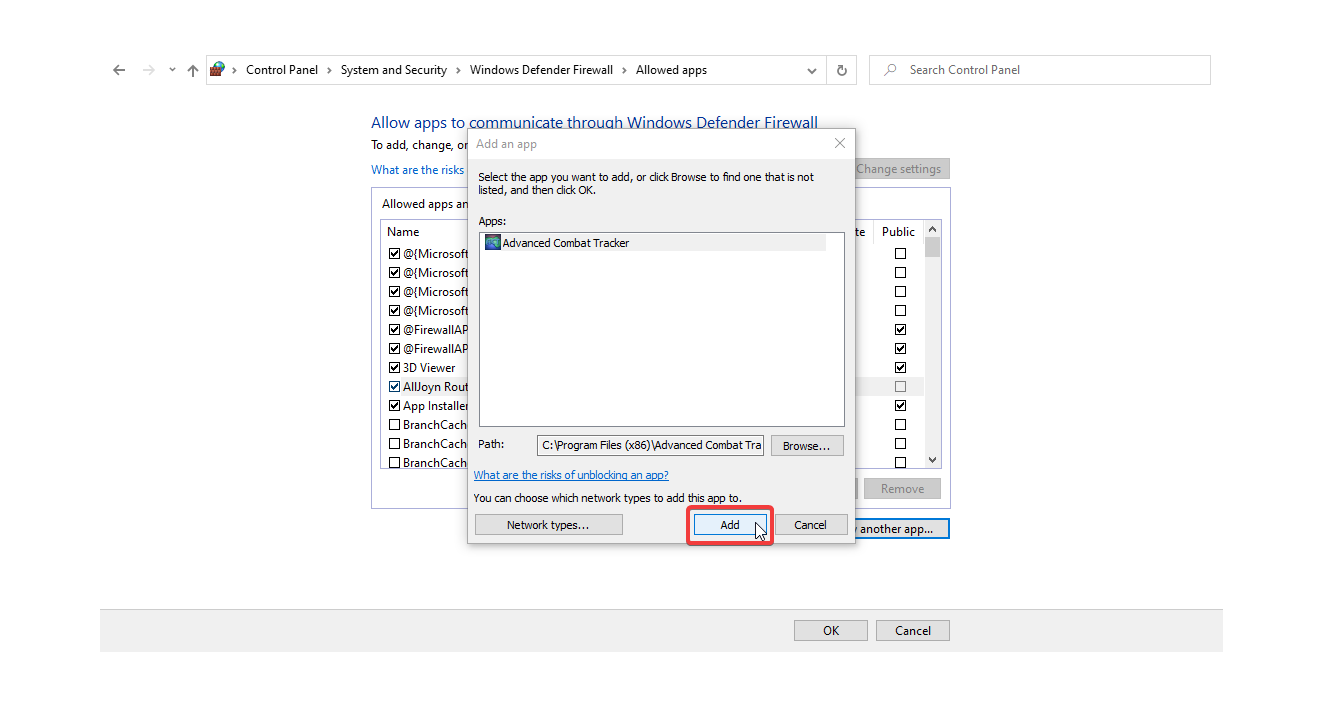Click the allowed apps scrollbar up arrow

933,230
